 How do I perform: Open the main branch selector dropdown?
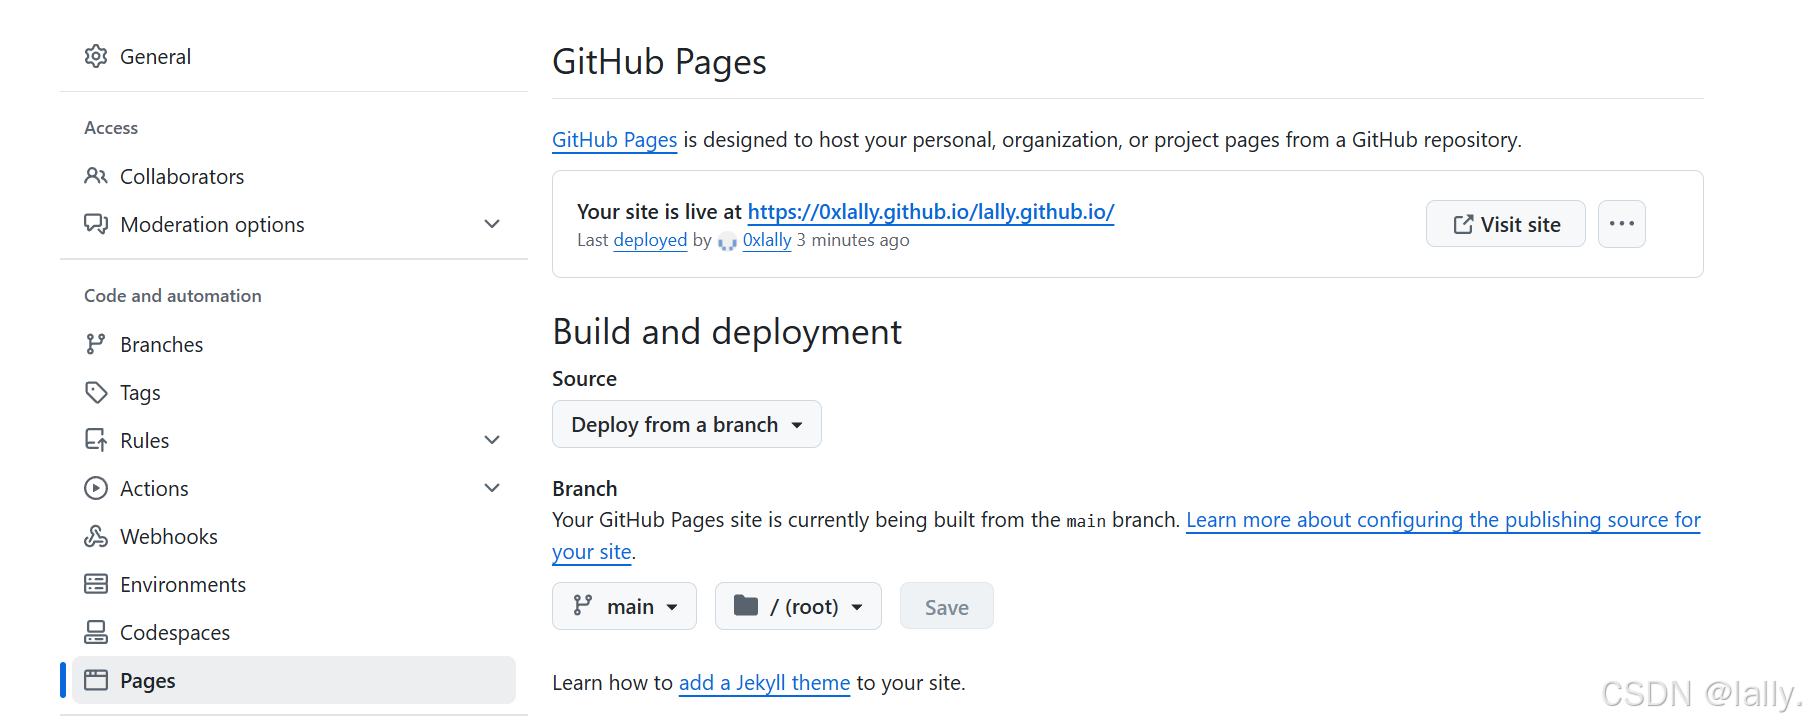coord(624,606)
